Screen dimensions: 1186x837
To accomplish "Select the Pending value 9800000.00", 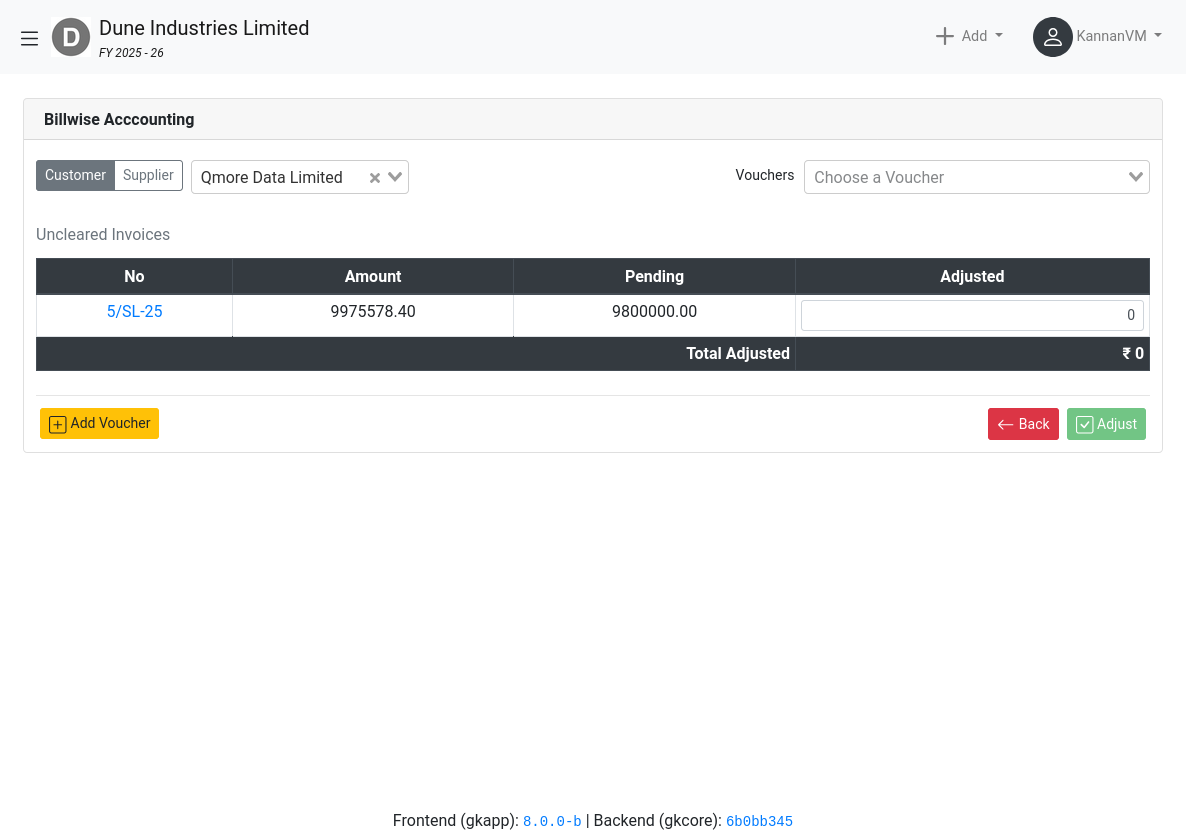I will pos(654,312).
